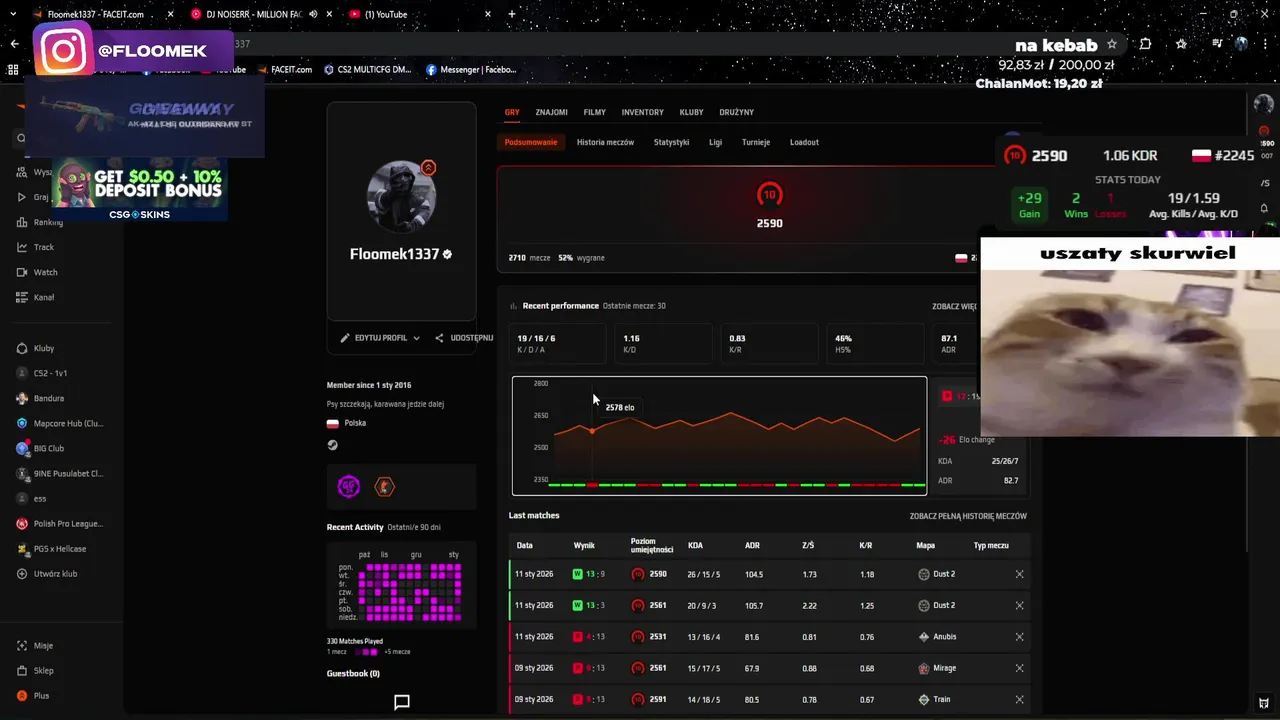The image size is (1280, 720).
Task: Switch to the GRY tab
Action: [512, 112]
